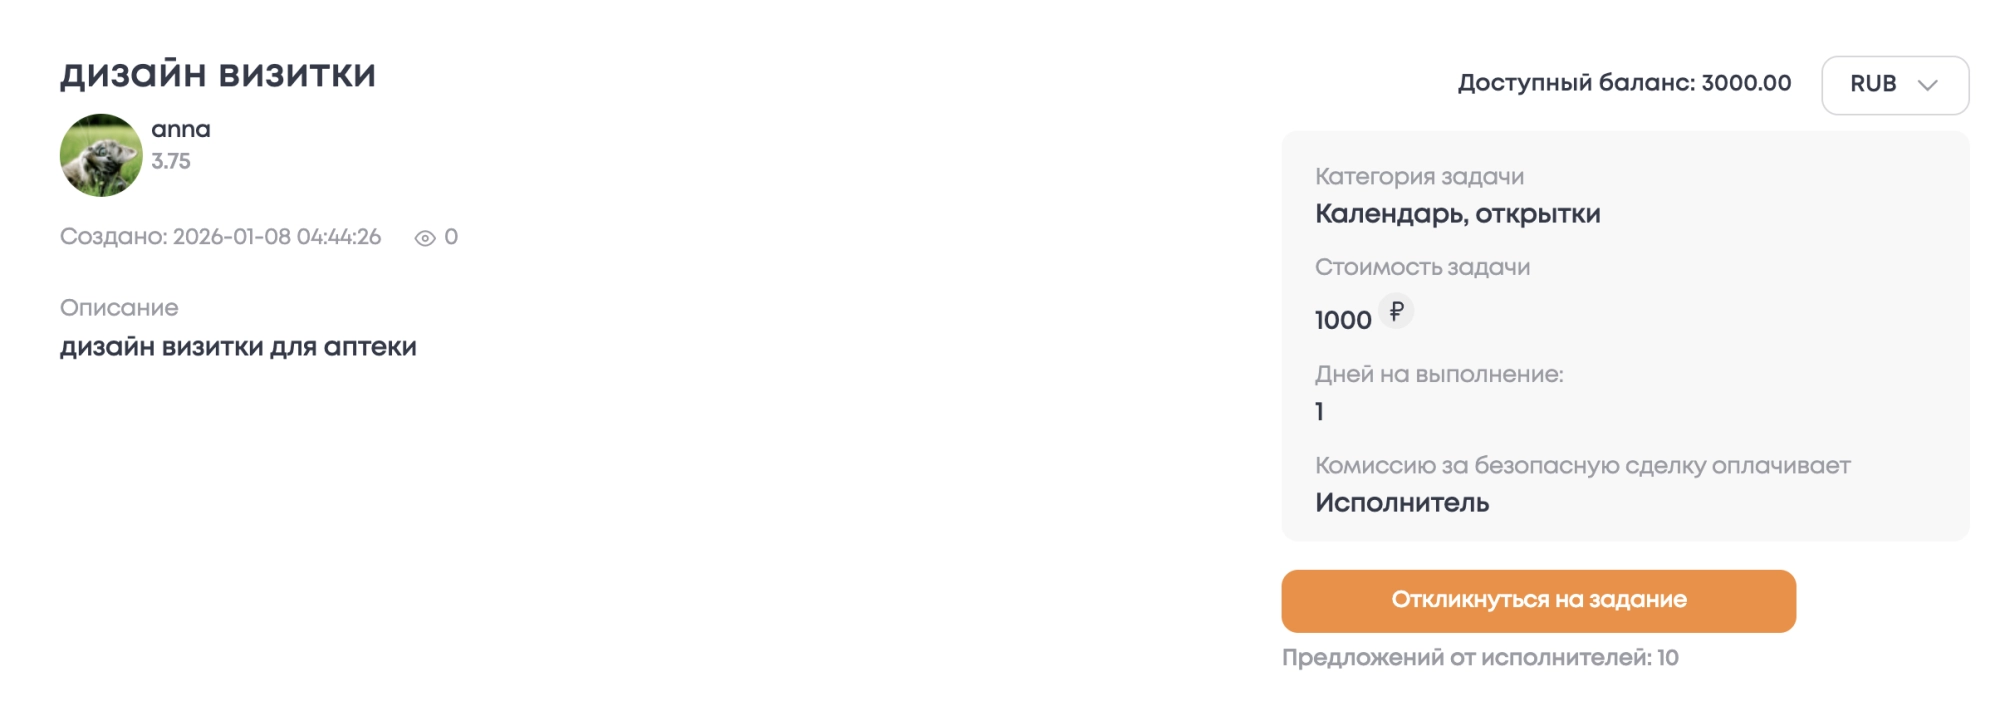Viewport: 2000px width, 701px height.
Task: Select the "Календарь, открытки" category value
Action: pos(1457,214)
